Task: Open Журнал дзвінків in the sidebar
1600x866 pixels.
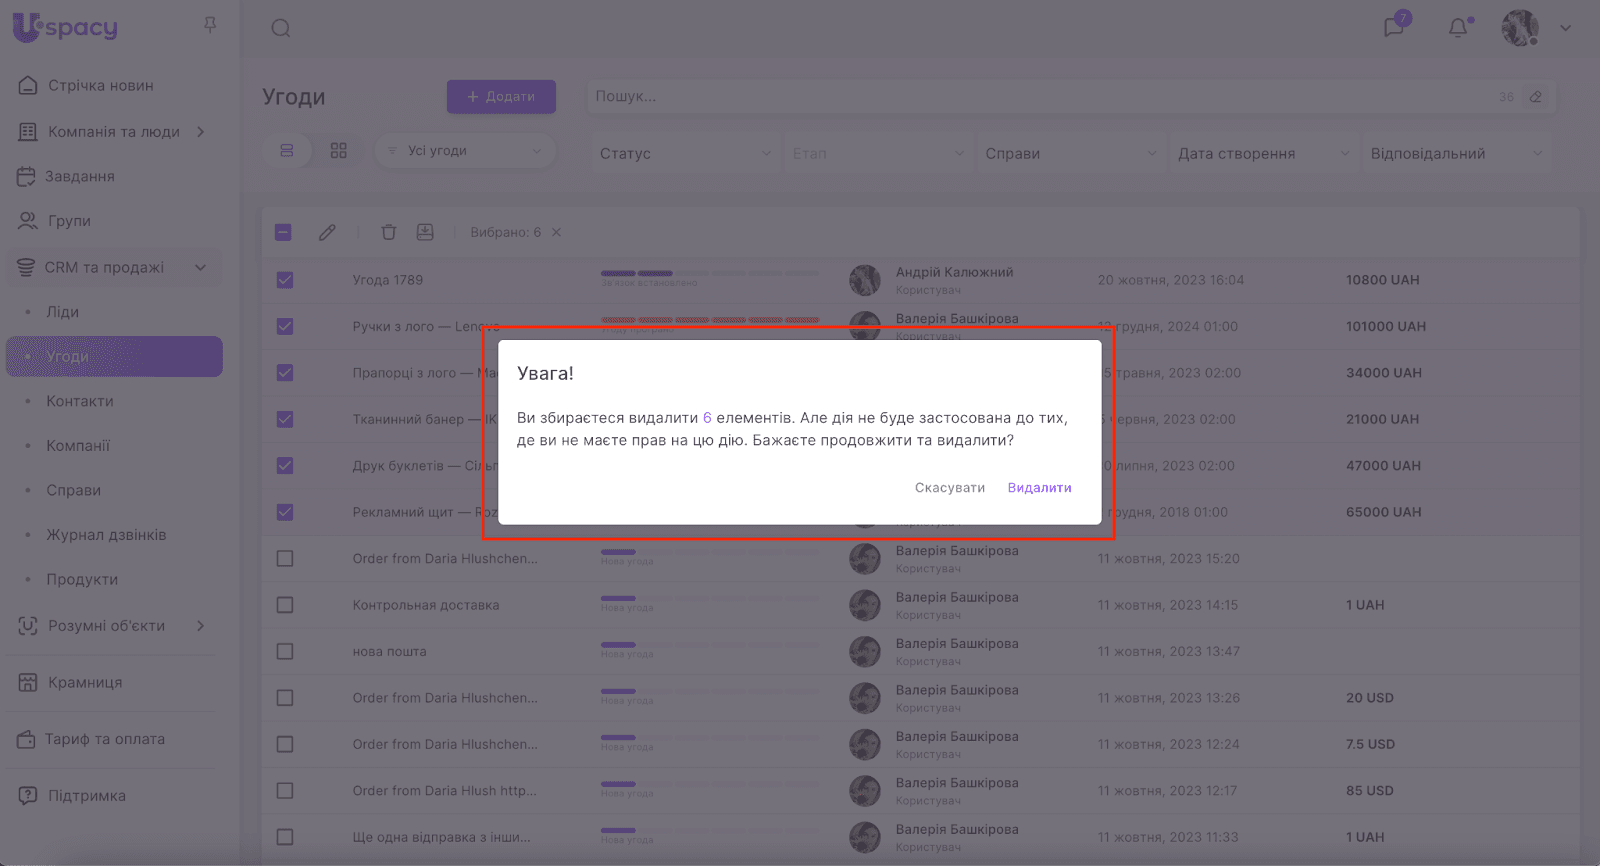Action: (106, 535)
